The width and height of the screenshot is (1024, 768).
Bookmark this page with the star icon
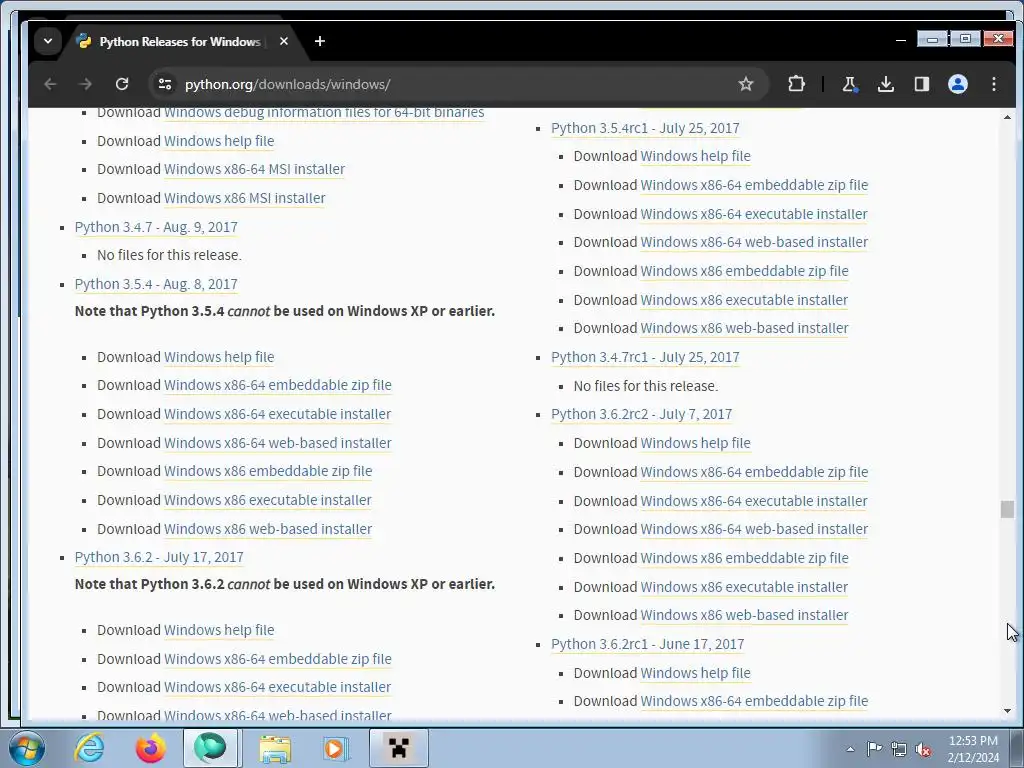click(x=746, y=84)
